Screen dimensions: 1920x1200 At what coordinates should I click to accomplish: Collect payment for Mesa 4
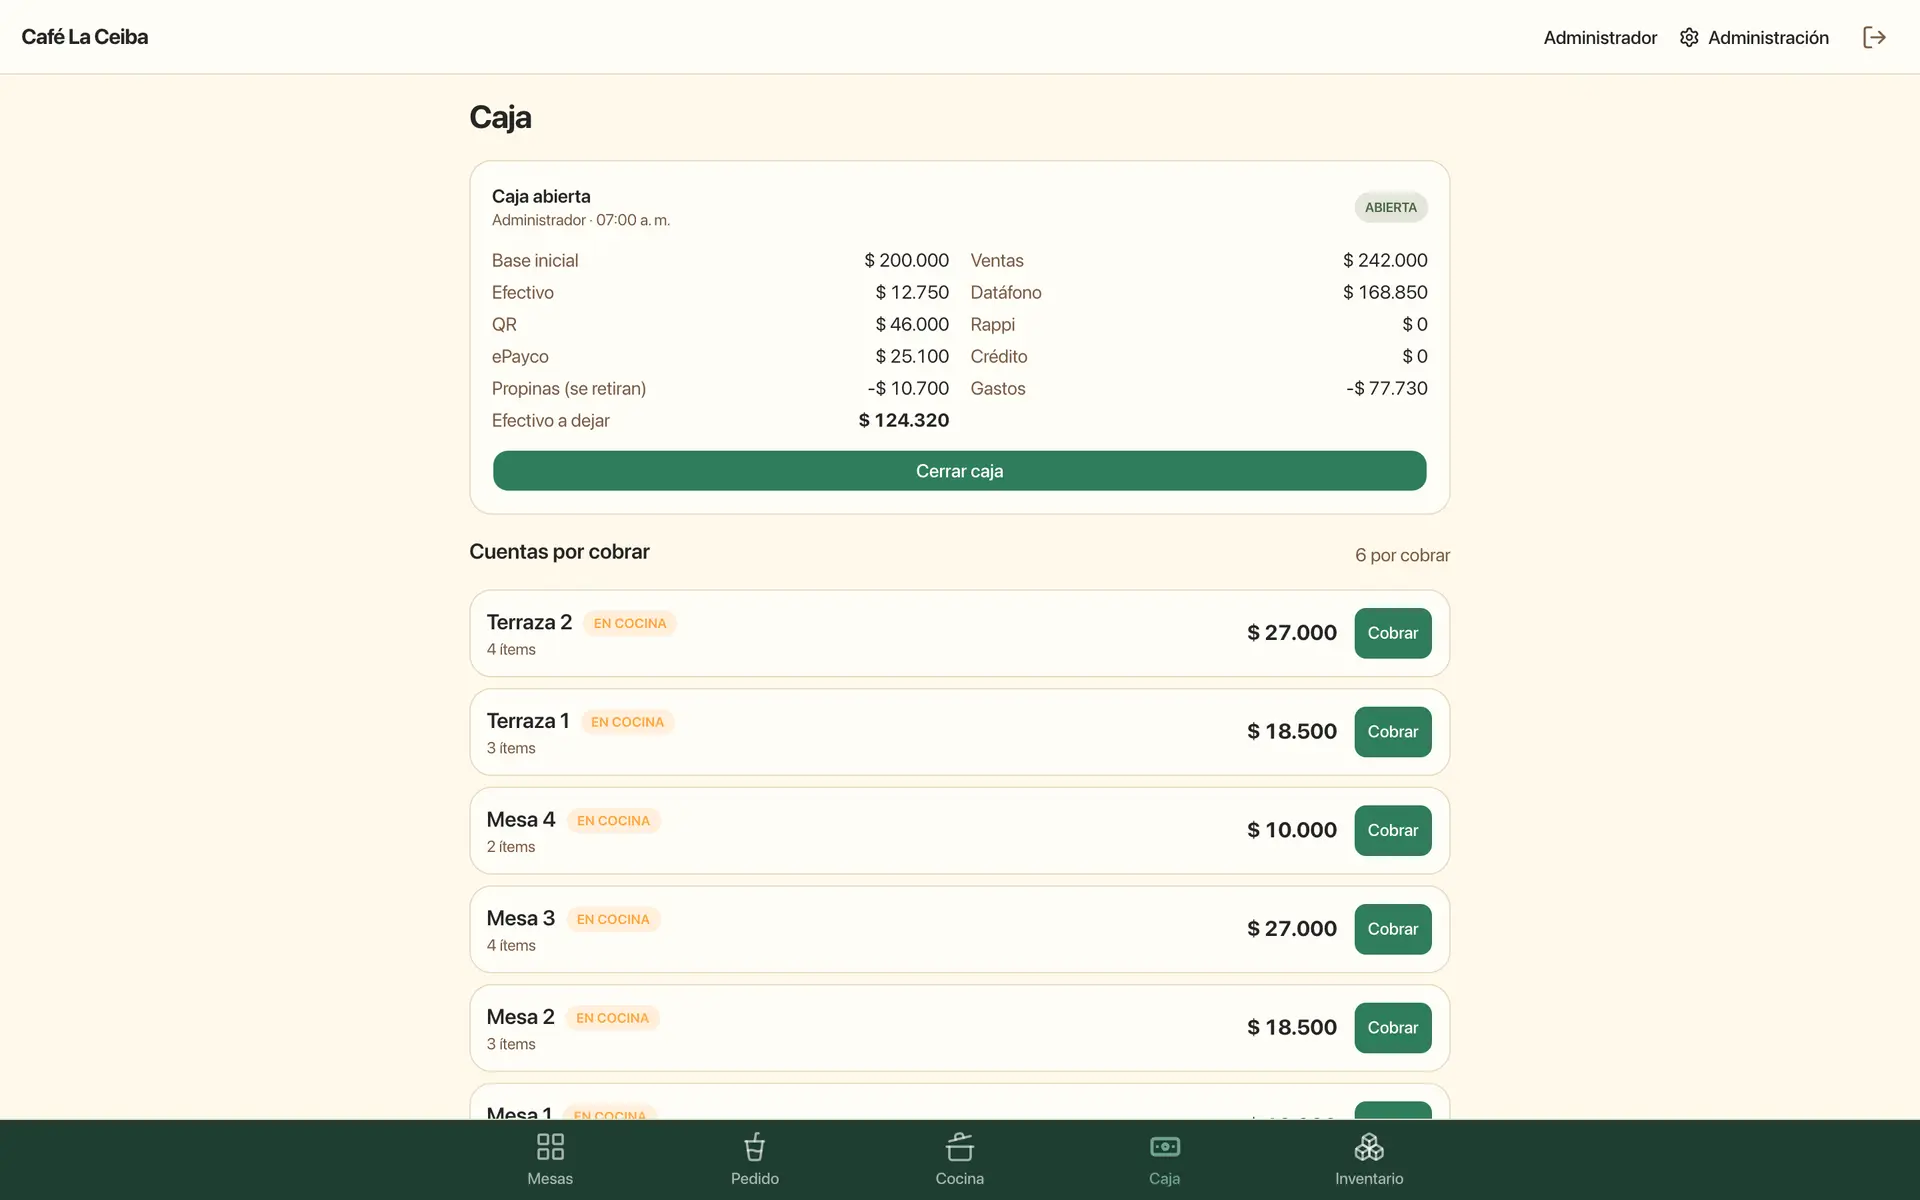[1393, 830]
